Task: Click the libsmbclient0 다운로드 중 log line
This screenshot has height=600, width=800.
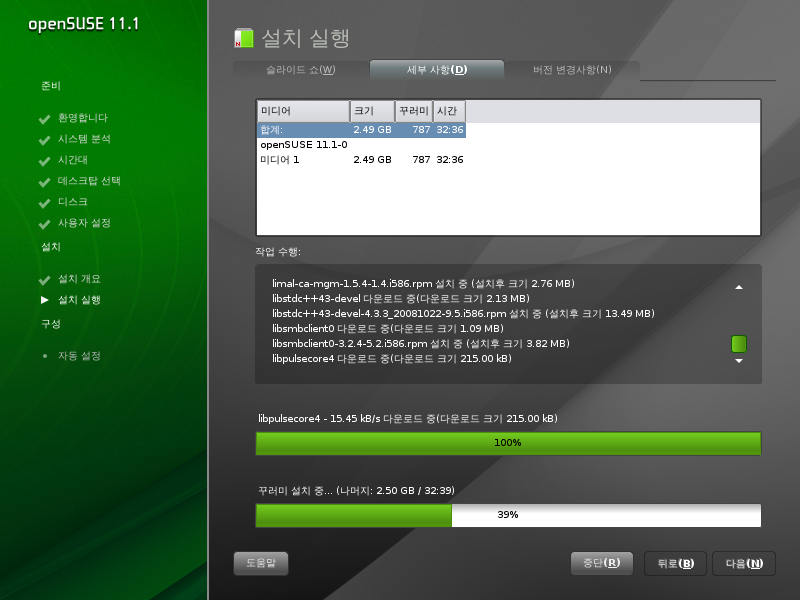Action: coord(388,329)
